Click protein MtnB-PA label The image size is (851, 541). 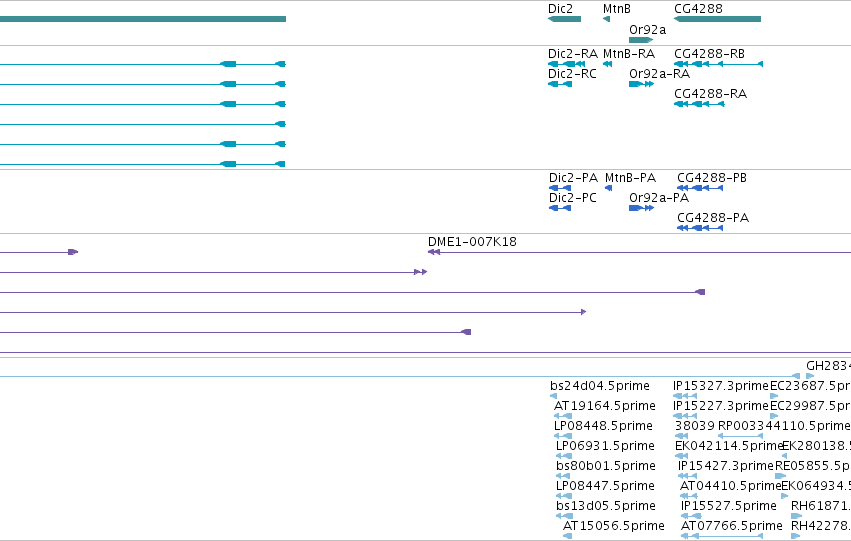point(630,178)
